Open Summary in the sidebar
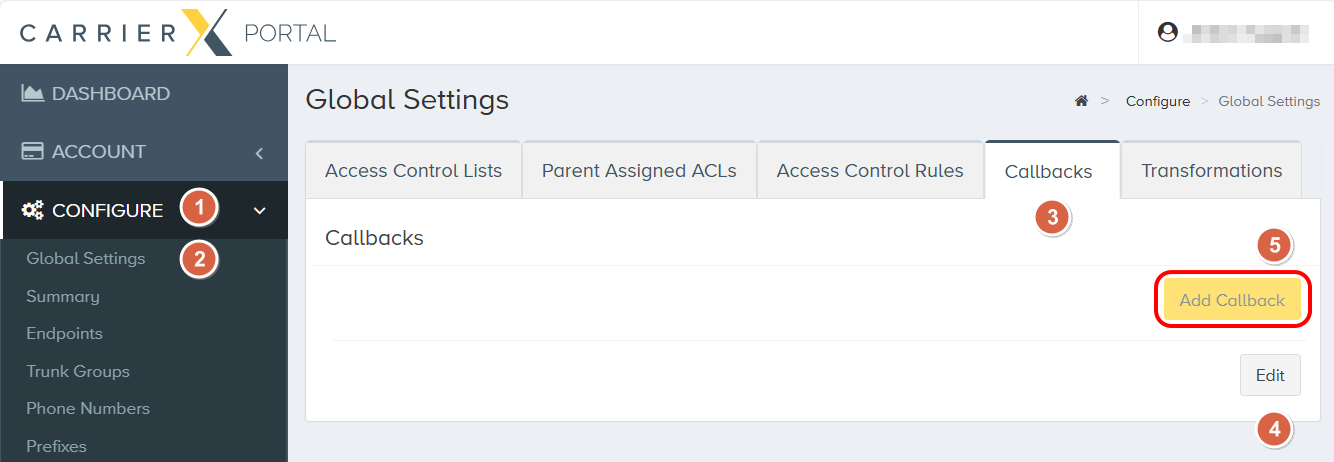 coord(63,296)
